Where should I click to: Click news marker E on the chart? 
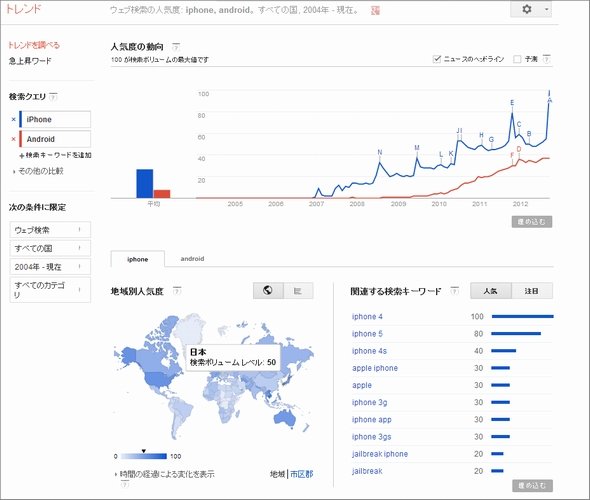[x=512, y=103]
